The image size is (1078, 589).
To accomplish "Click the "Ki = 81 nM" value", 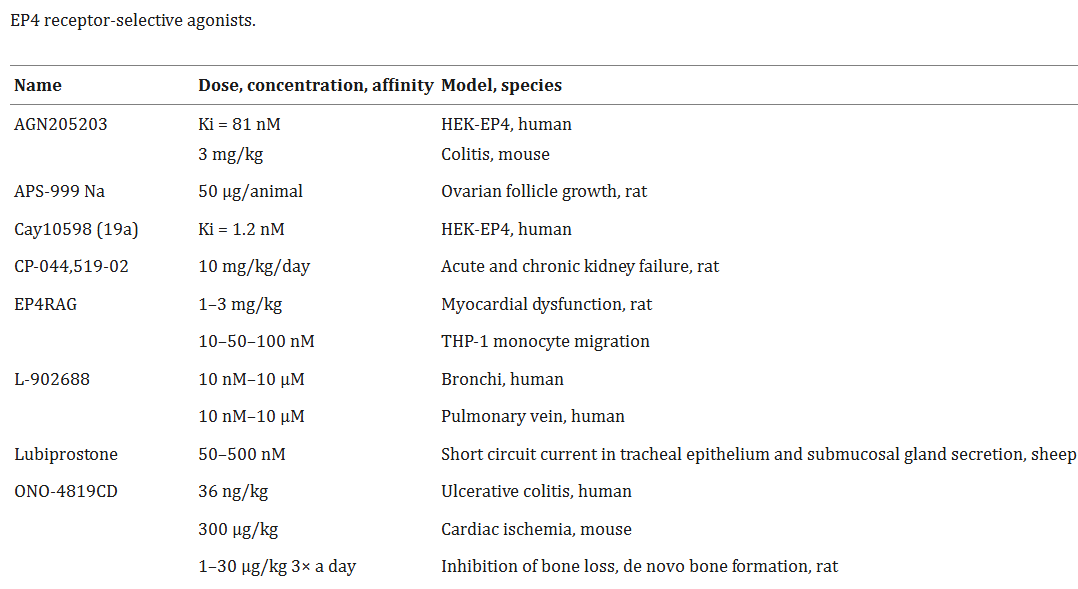I will click(247, 124).
